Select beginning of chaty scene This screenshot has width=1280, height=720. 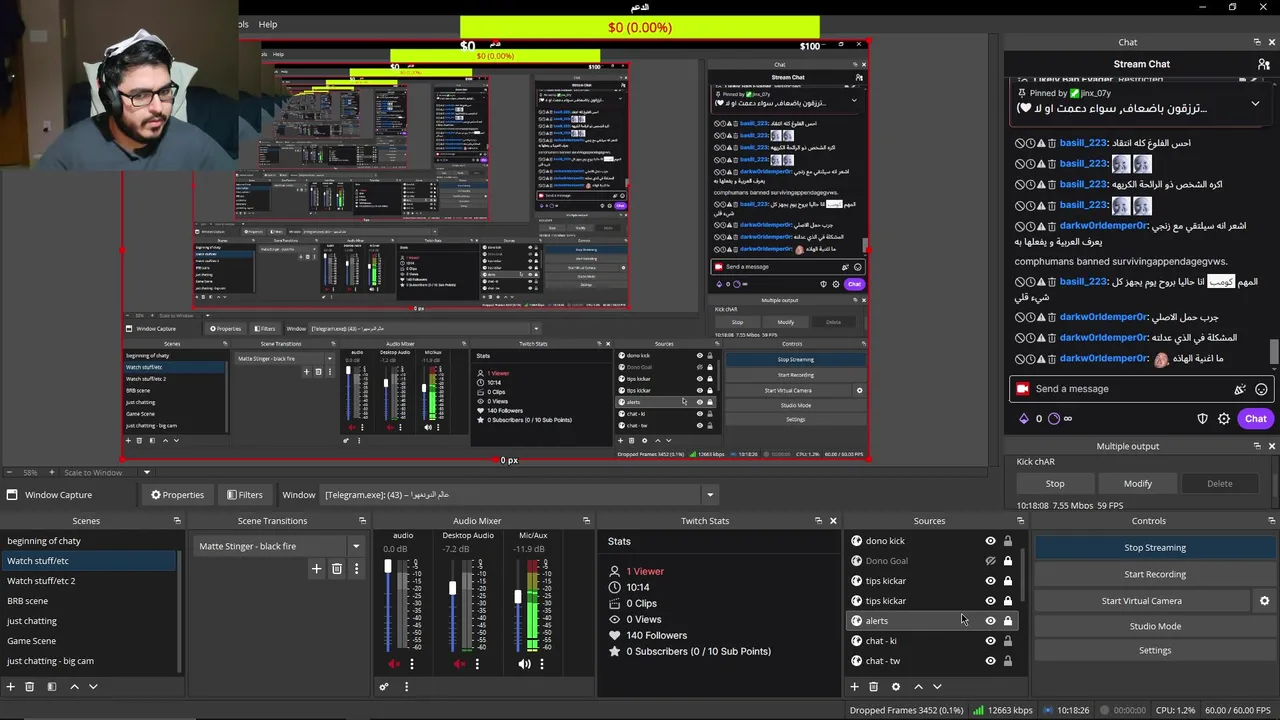[90, 541]
